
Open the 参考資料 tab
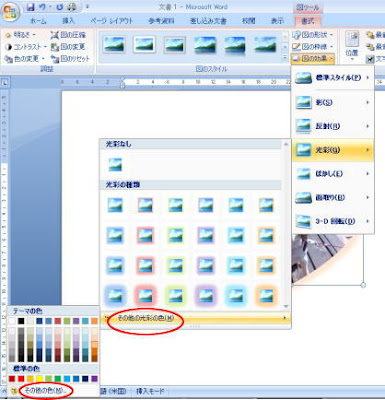161,21
